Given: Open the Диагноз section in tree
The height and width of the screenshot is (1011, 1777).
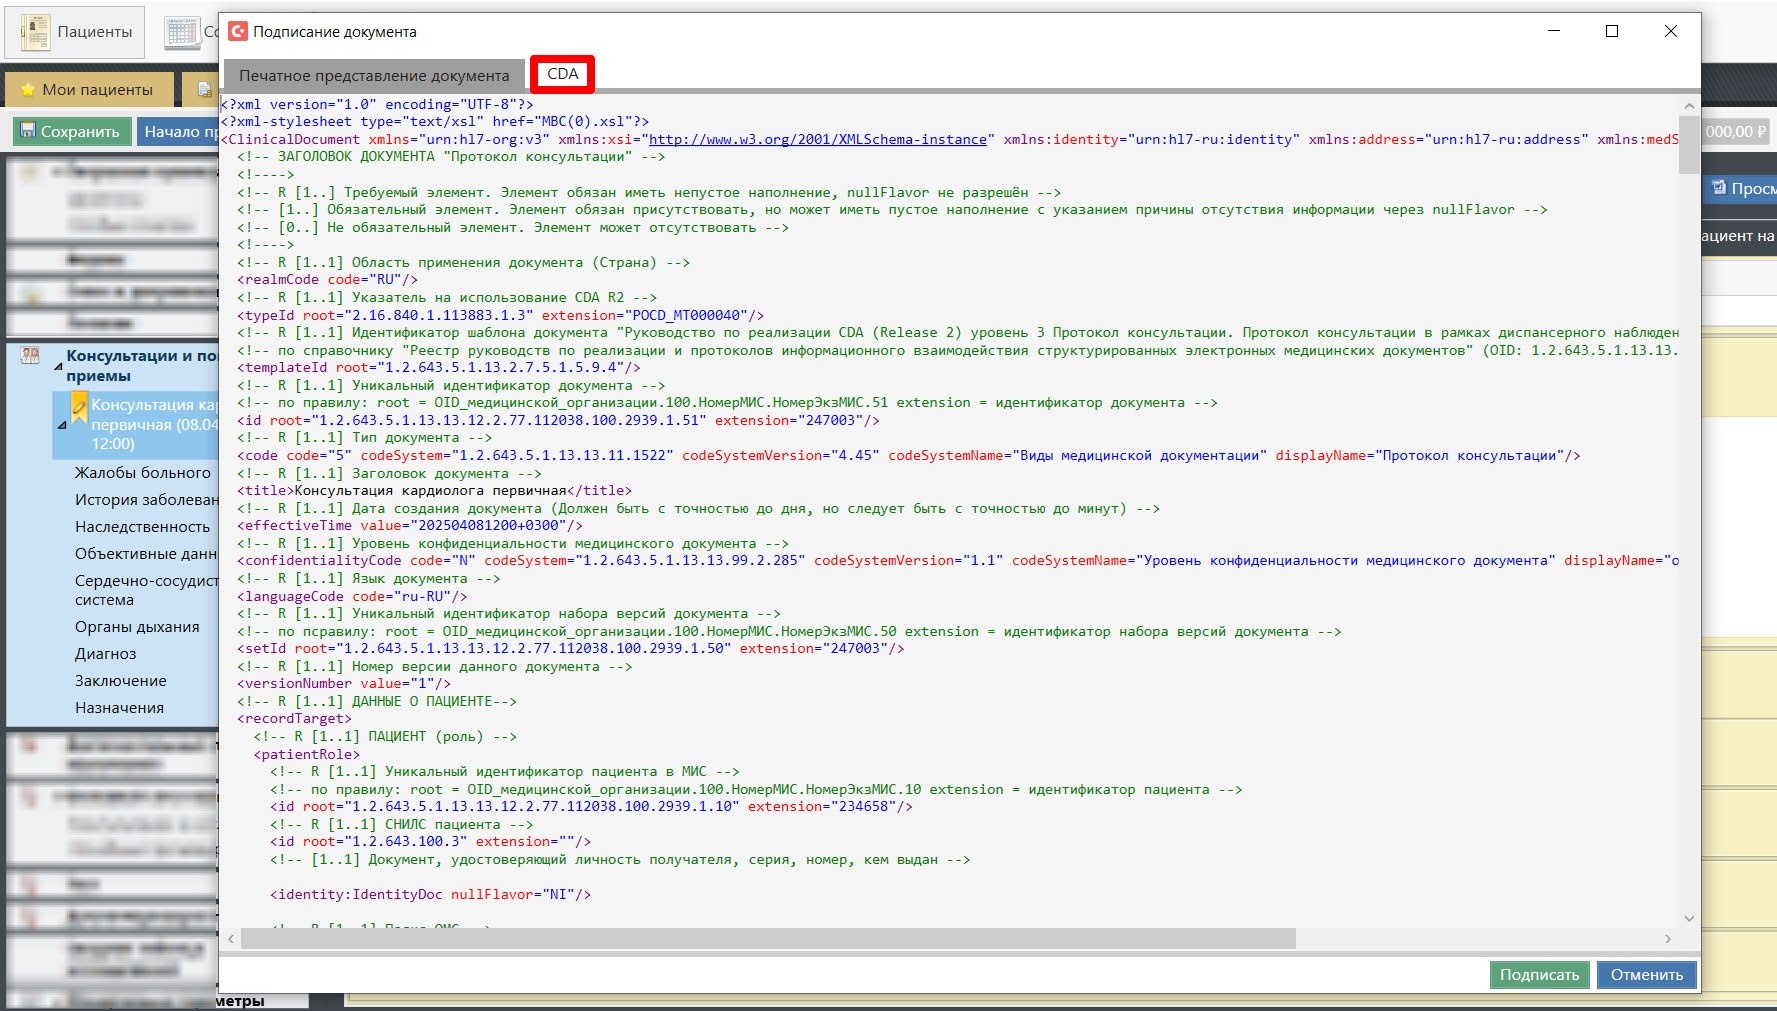Looking at the screenshot, I should tap(106, 654).
